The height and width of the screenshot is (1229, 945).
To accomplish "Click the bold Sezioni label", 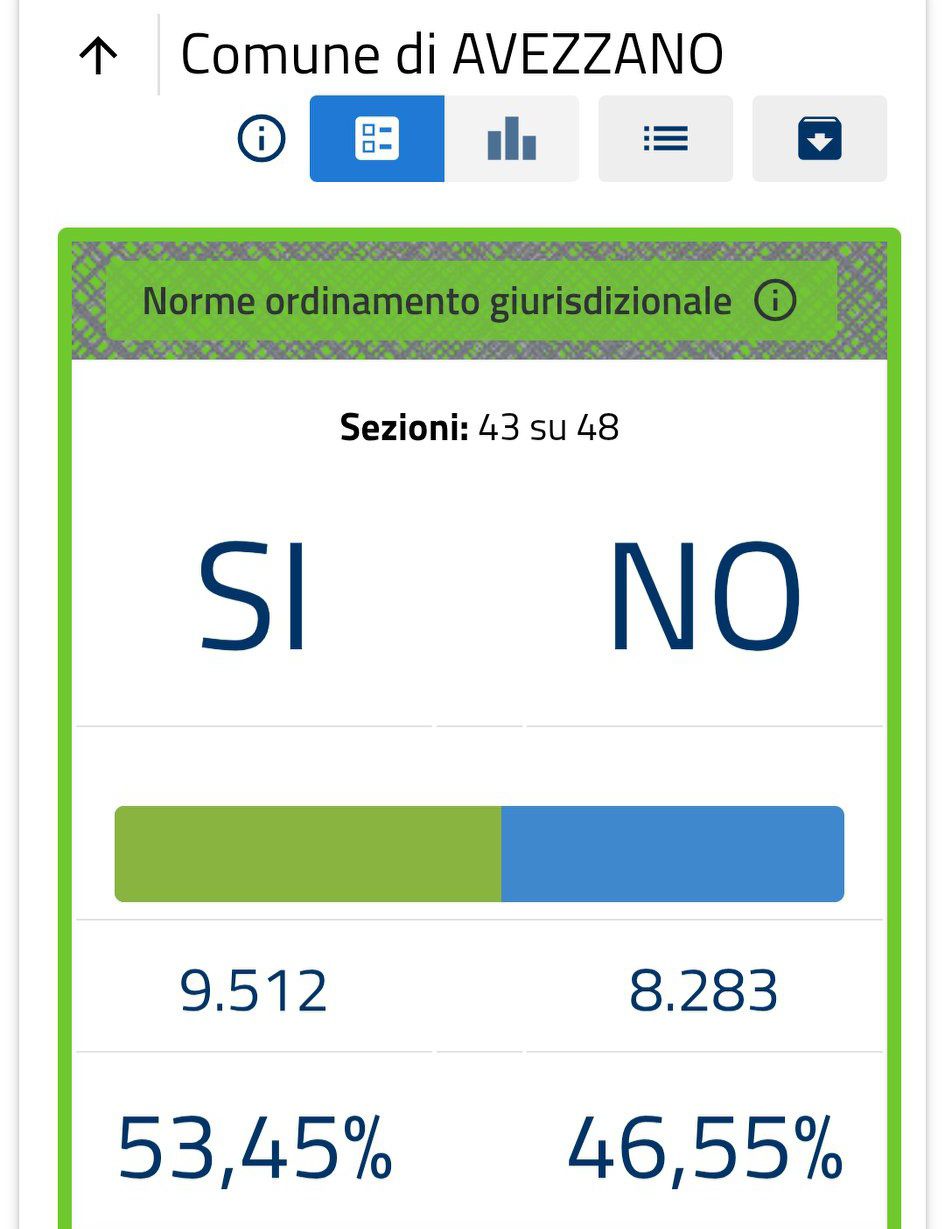I will coord(404,428).
